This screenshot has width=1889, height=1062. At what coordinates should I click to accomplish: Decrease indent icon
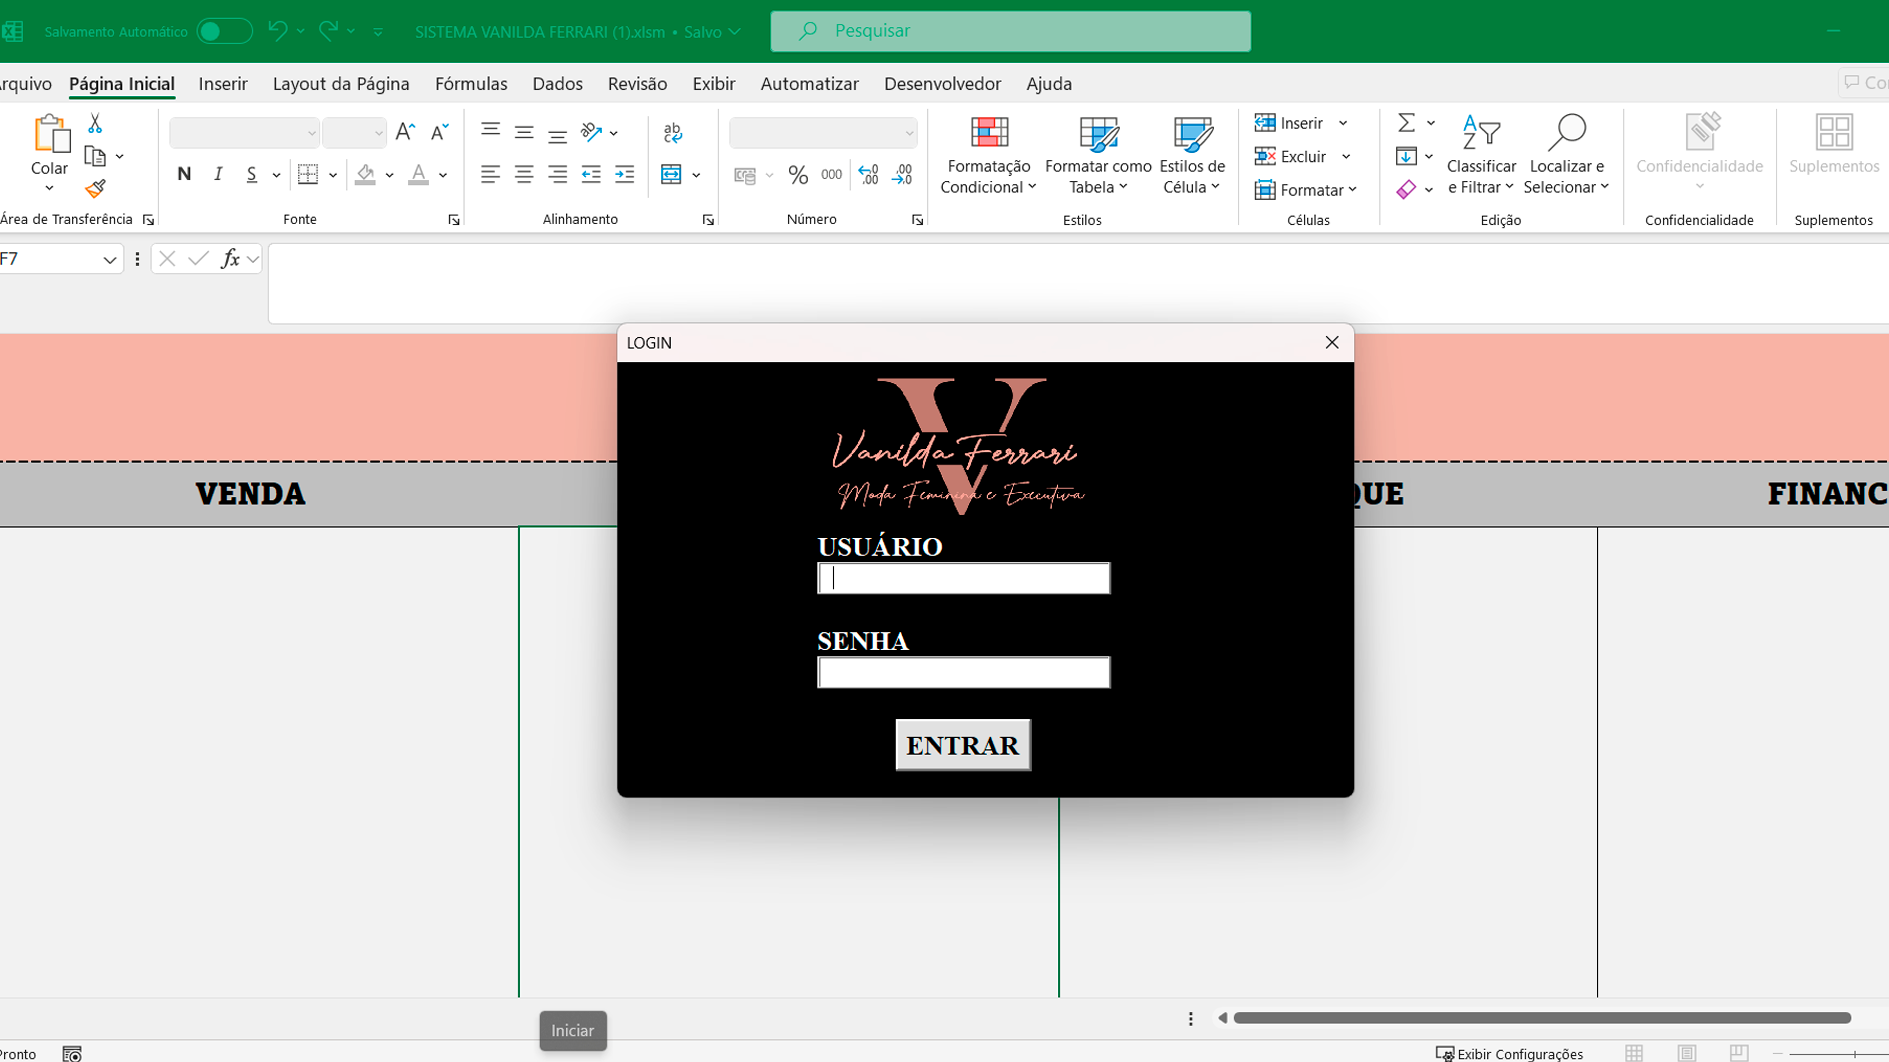[x=591, y=174]
